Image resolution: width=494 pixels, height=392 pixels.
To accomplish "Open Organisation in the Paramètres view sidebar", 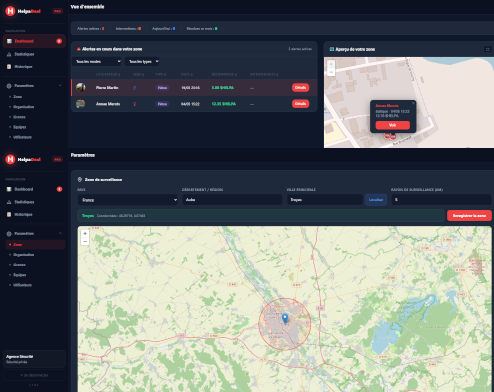I will pos(23,255).
